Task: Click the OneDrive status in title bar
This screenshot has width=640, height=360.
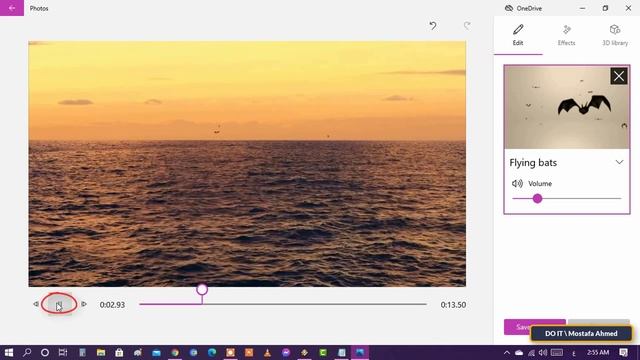Action: (524, 8)
